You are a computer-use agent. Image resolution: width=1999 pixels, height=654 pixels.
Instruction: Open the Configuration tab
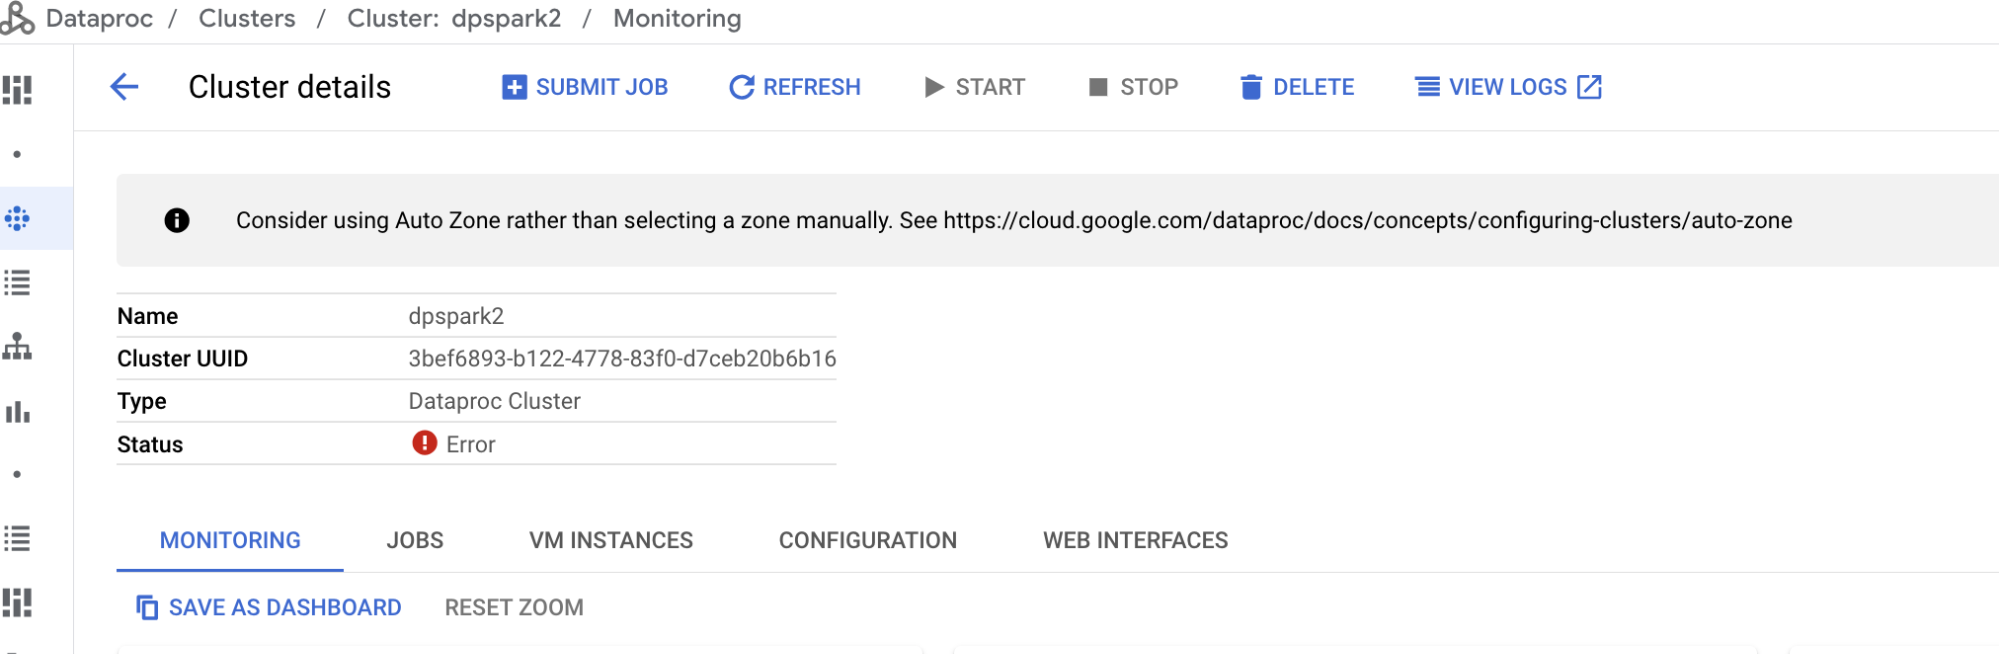[868, 540]
